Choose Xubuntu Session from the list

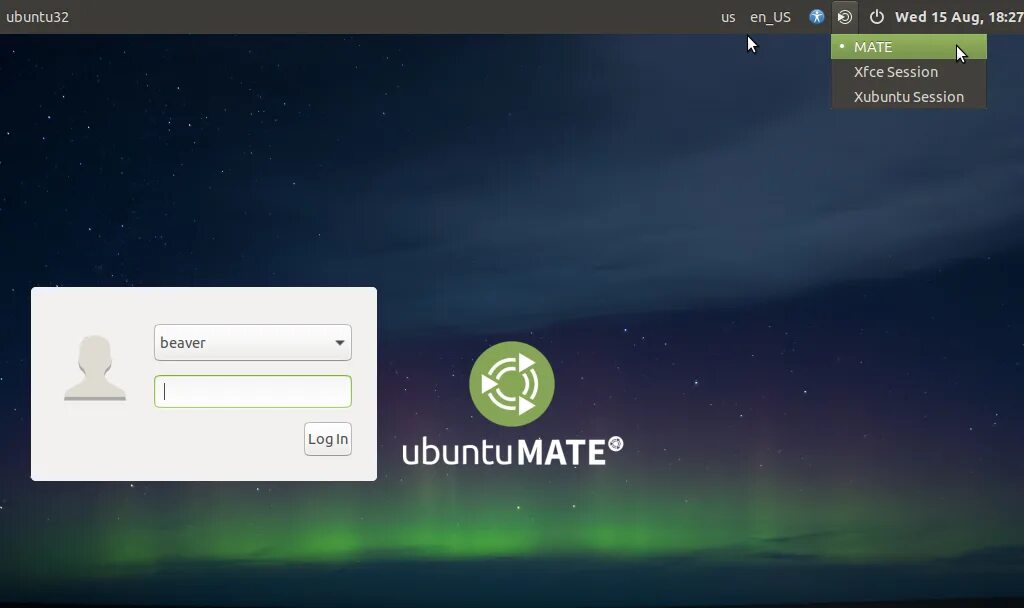(x=908, y=97)
